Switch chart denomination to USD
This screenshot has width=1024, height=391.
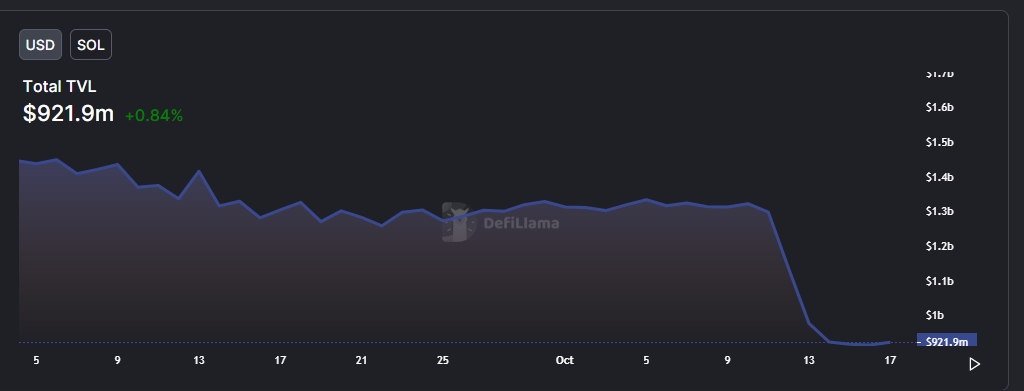click(x=40, y=45)
